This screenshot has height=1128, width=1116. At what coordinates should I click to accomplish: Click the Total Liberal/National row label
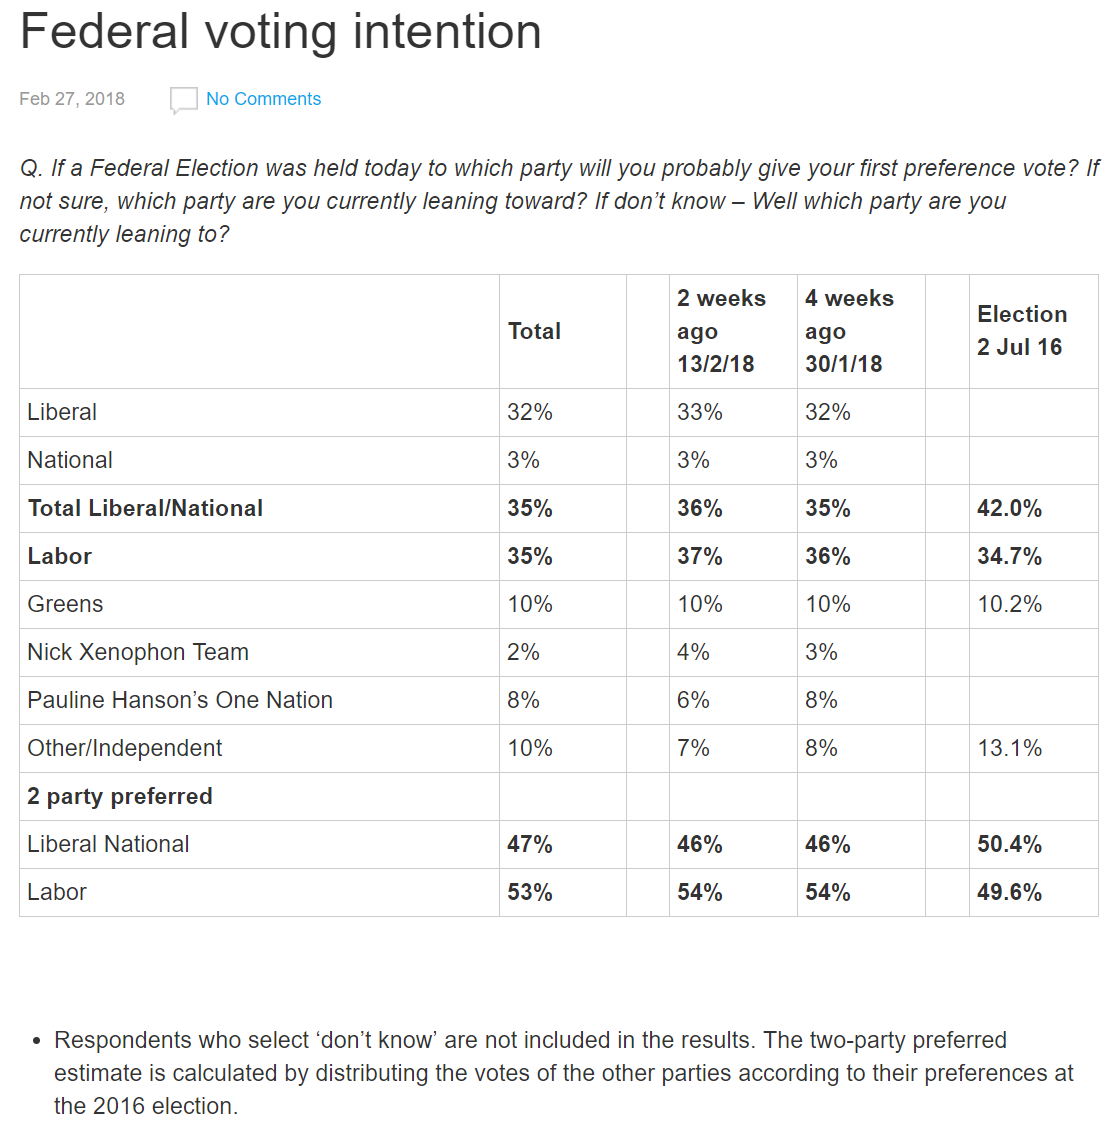[145, 508]
